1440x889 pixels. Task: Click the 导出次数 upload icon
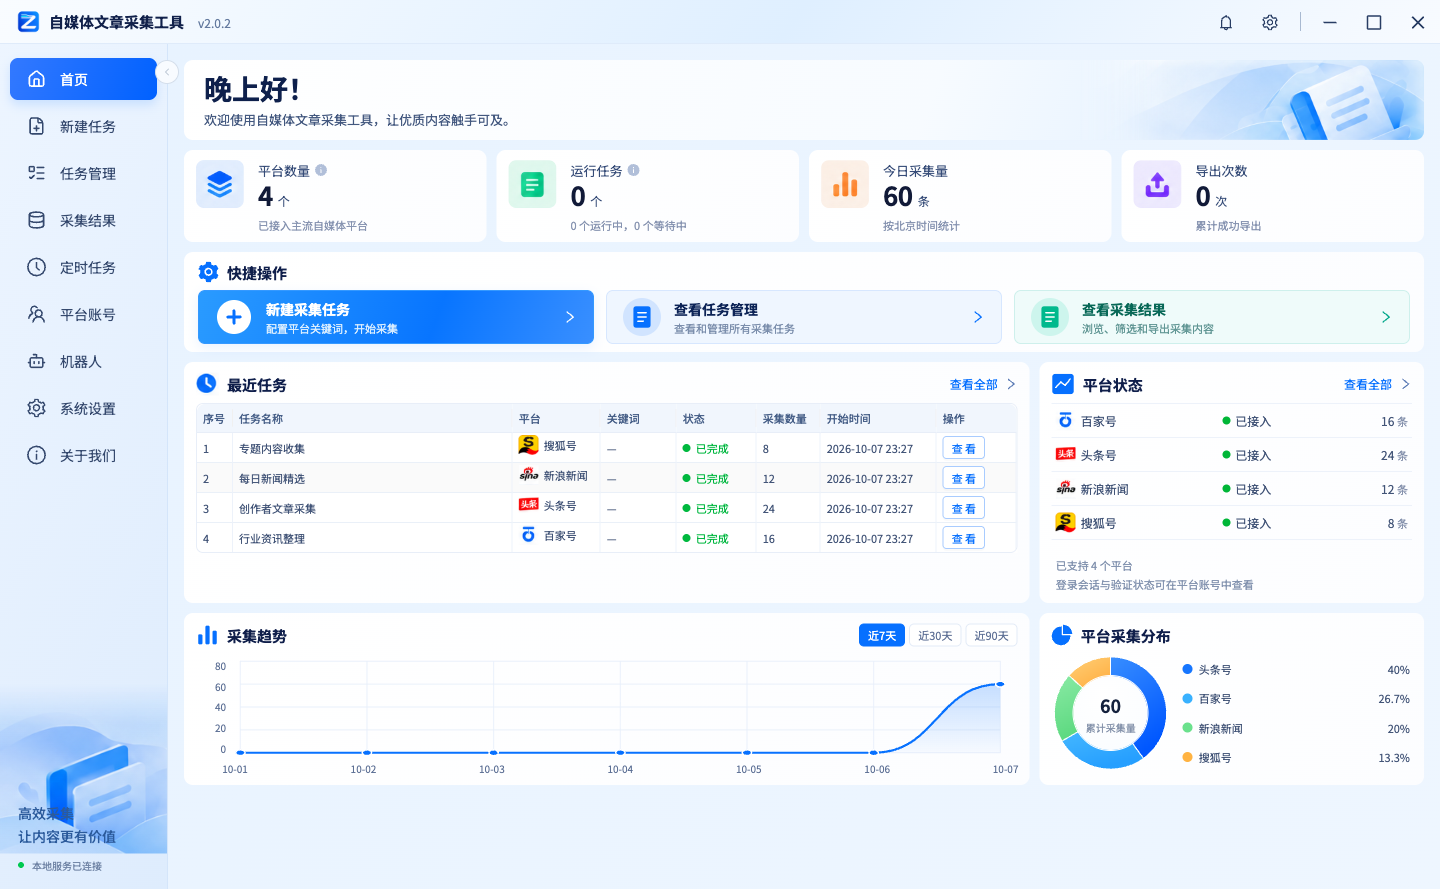[1157, 184]
